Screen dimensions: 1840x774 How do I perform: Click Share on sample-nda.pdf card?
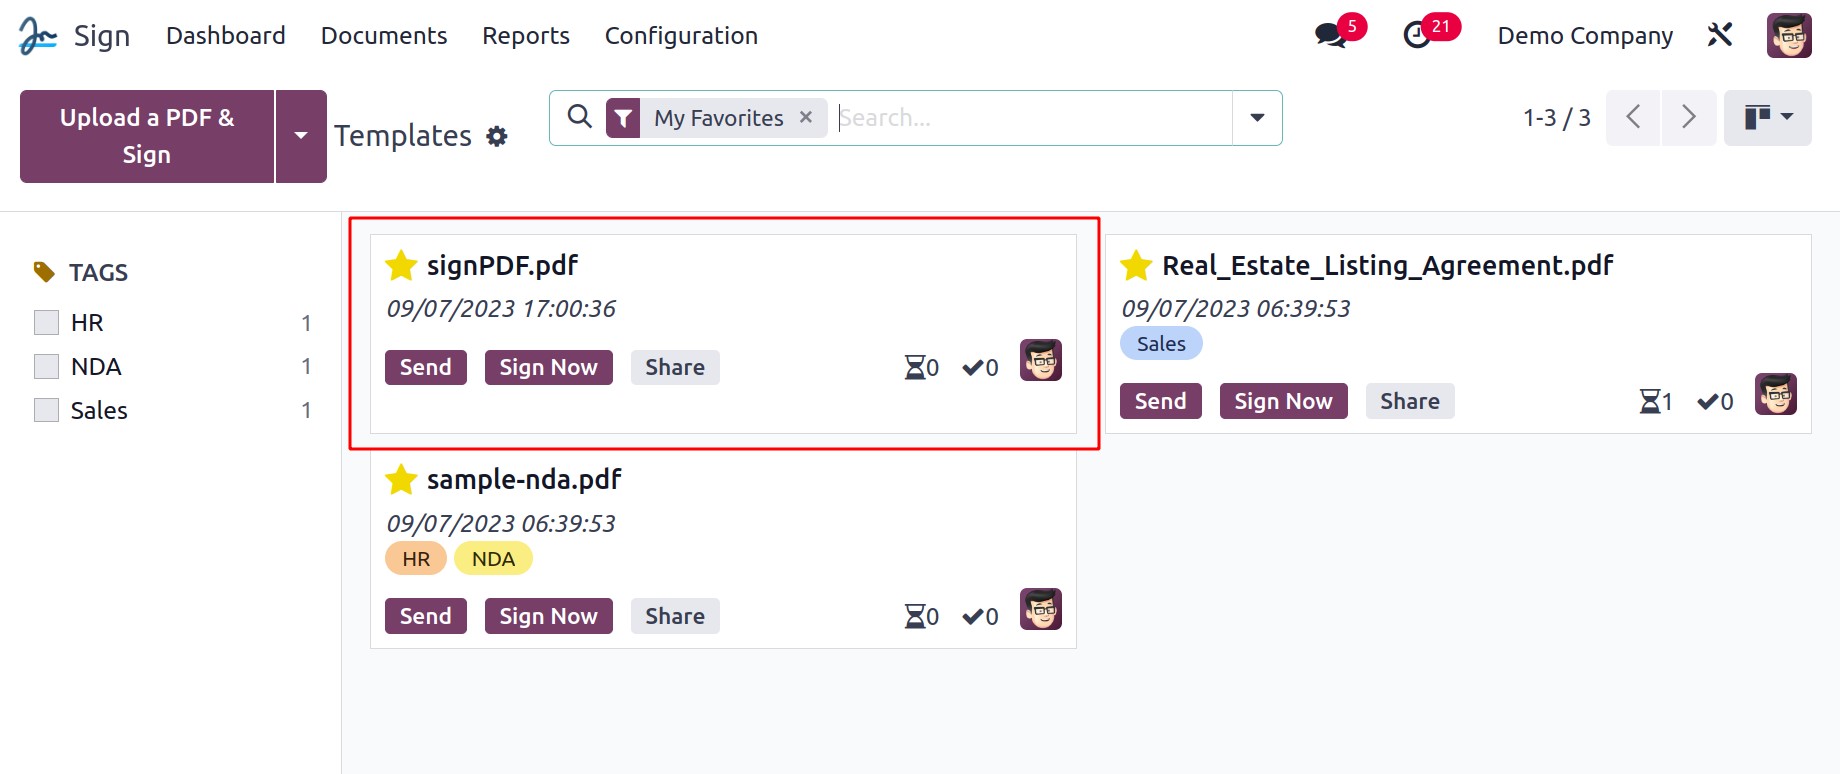click(x=675, y=616)
